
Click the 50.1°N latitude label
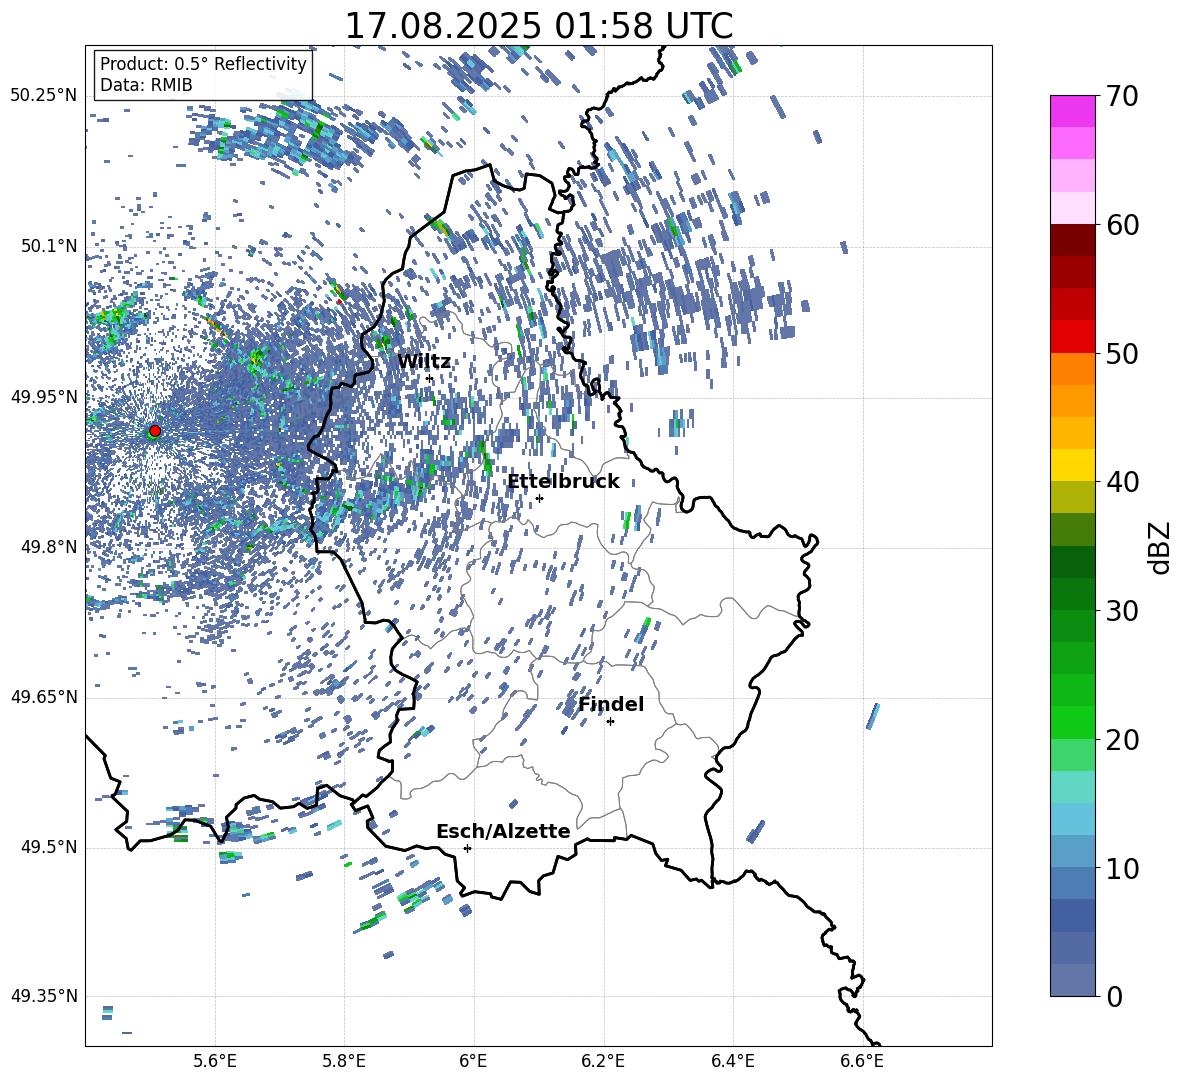pos(49,246)
